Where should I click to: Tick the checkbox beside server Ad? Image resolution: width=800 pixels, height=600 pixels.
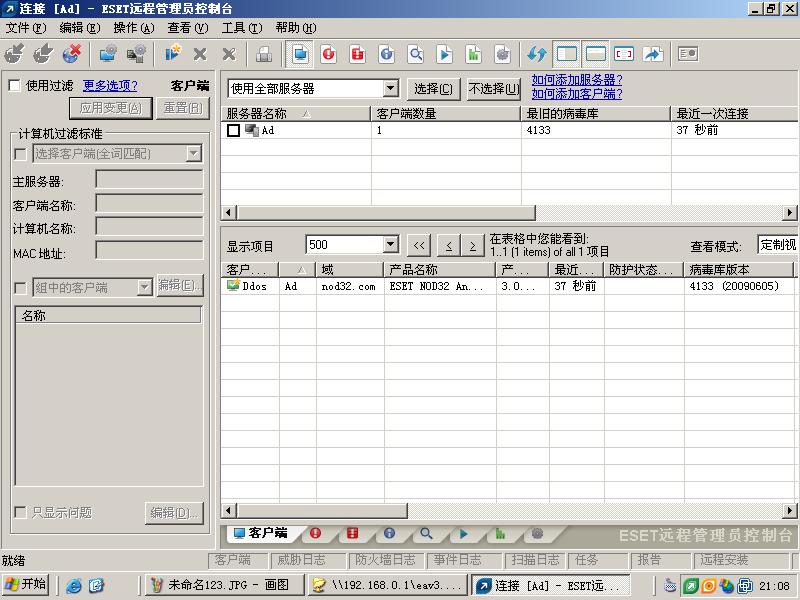pyautogui.click(x=233, y=130)
